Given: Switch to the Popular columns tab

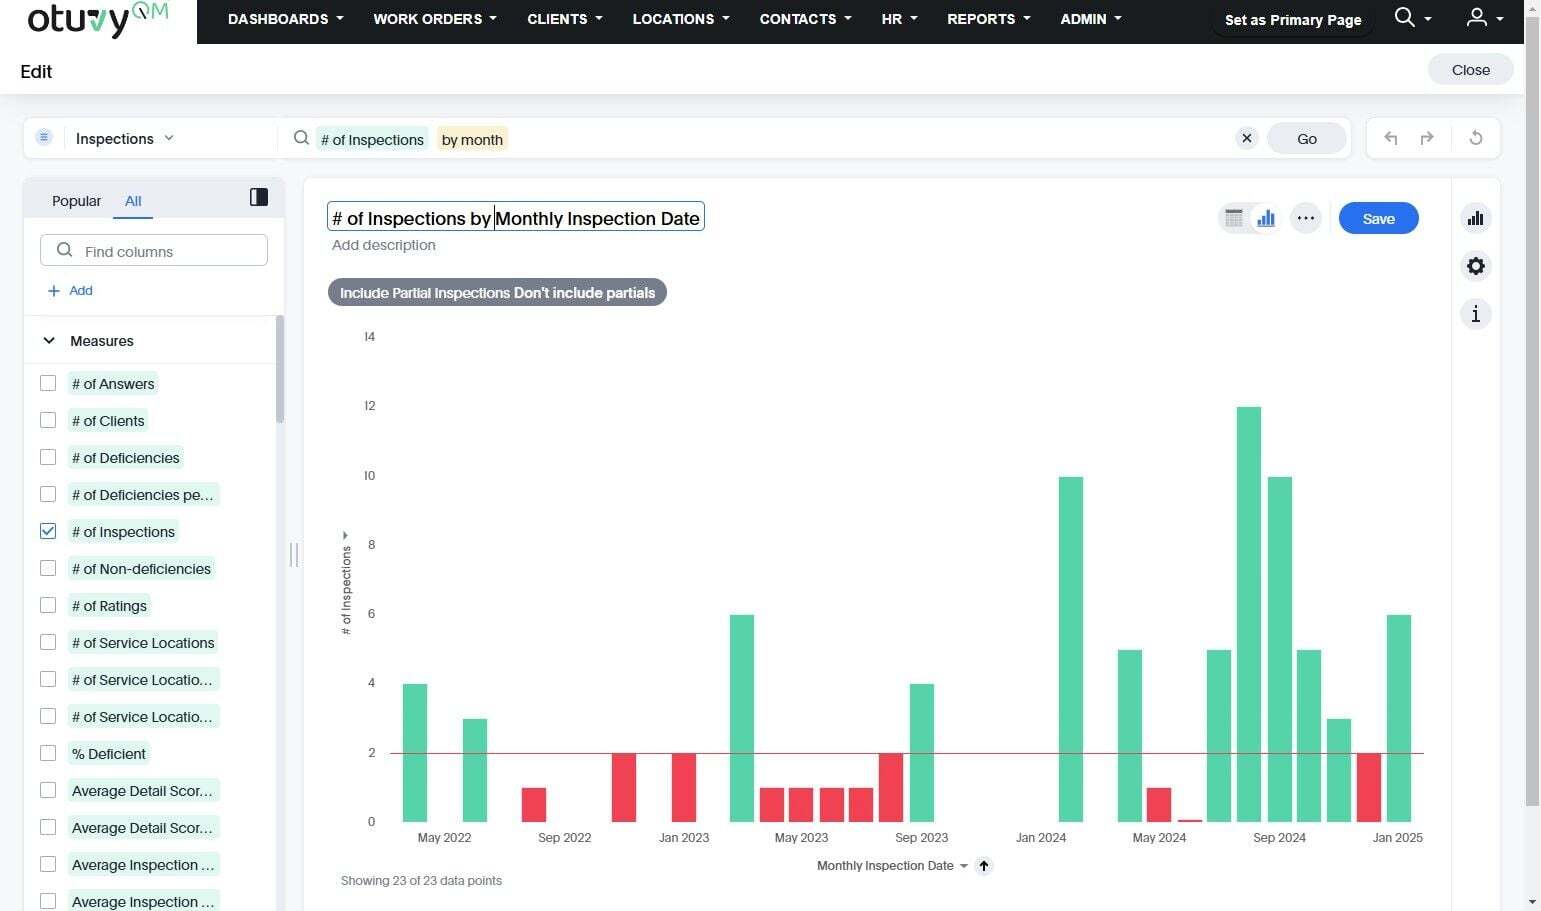Looking at the screenshot, I should click(76, 201).
